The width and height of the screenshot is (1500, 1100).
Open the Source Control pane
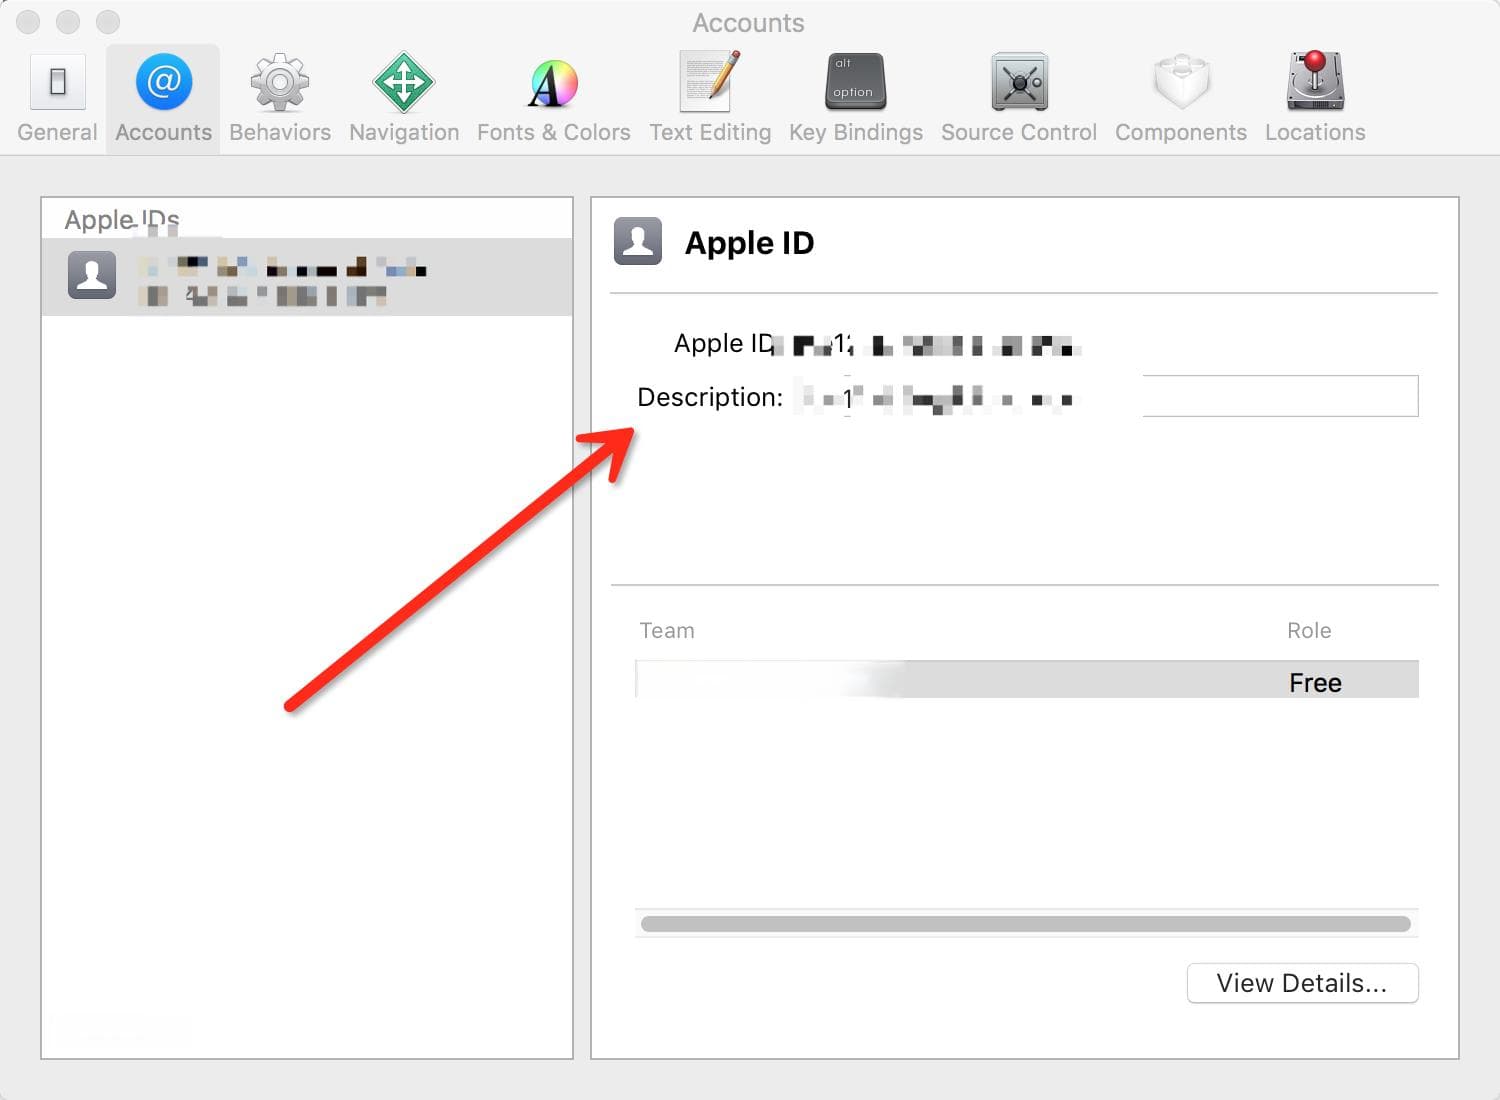coord(1019,98)
